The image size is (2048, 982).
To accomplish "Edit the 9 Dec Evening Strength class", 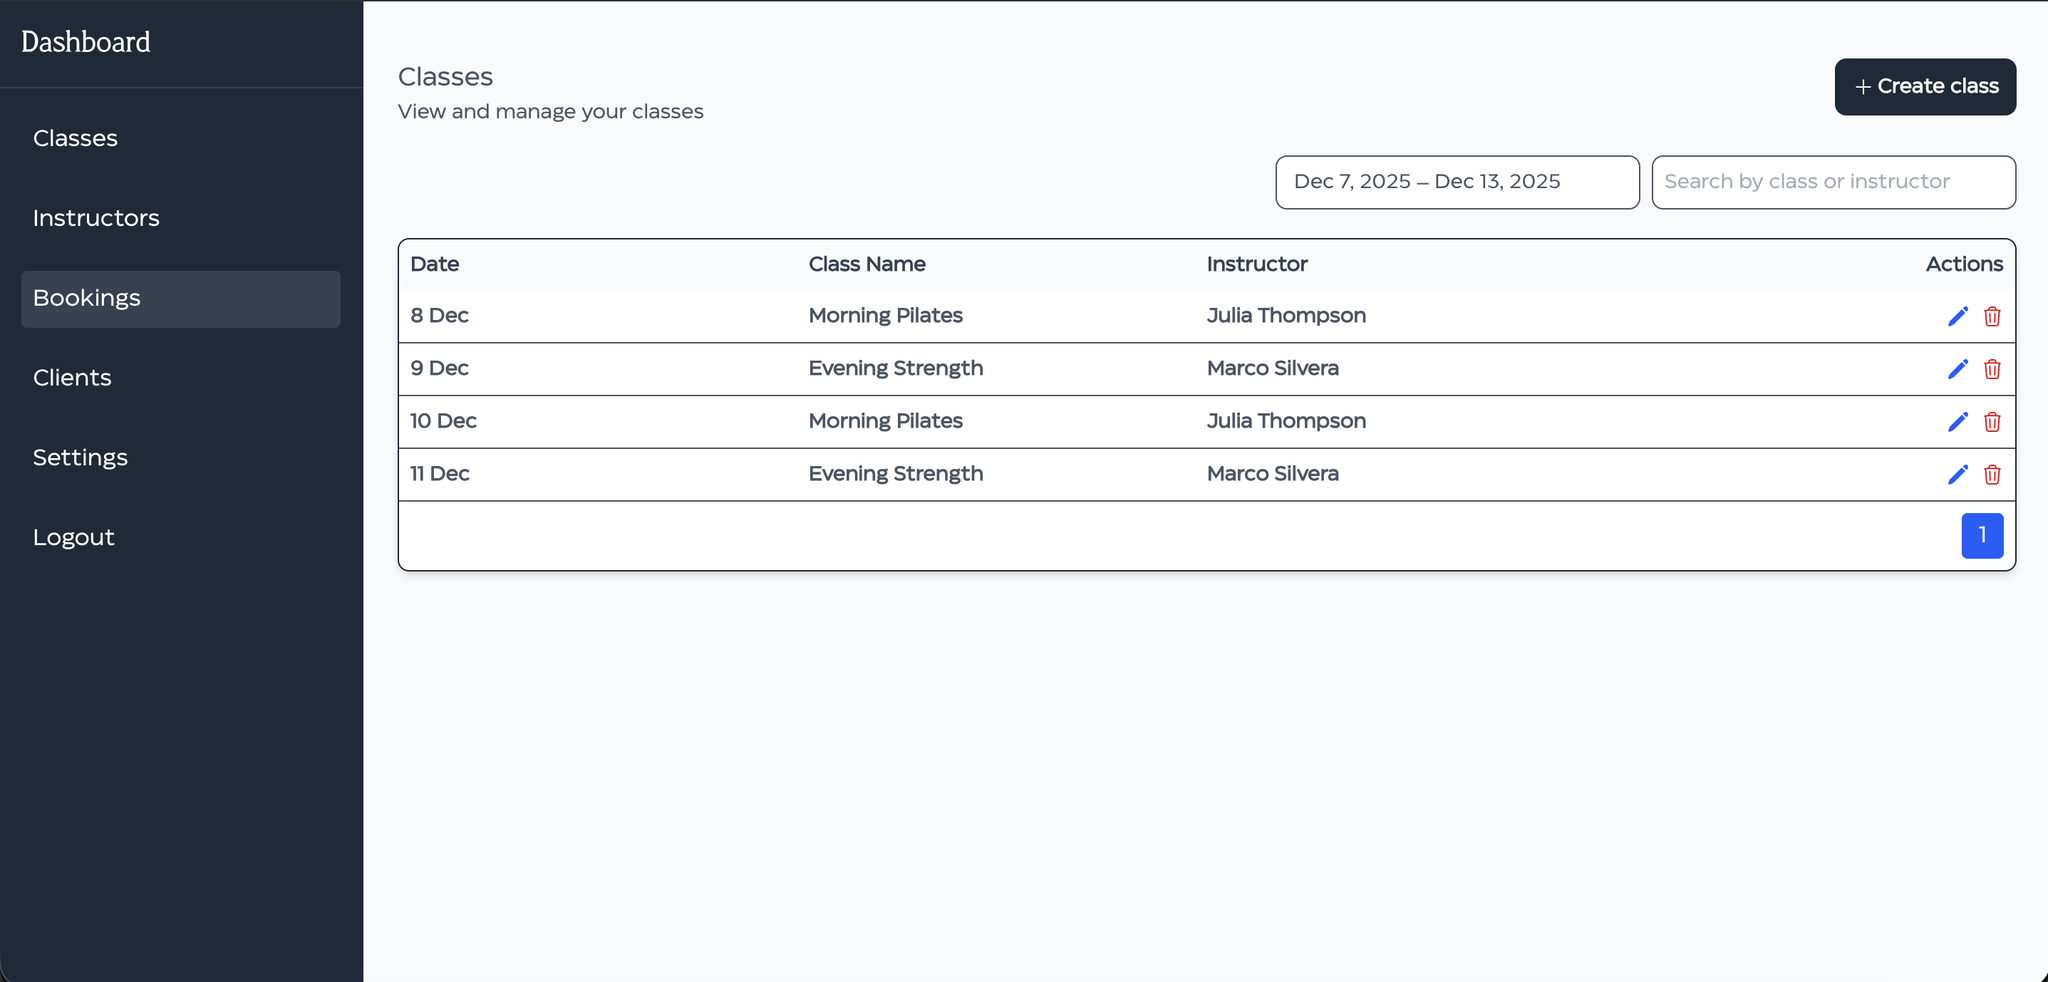I will coord(1957,369).
